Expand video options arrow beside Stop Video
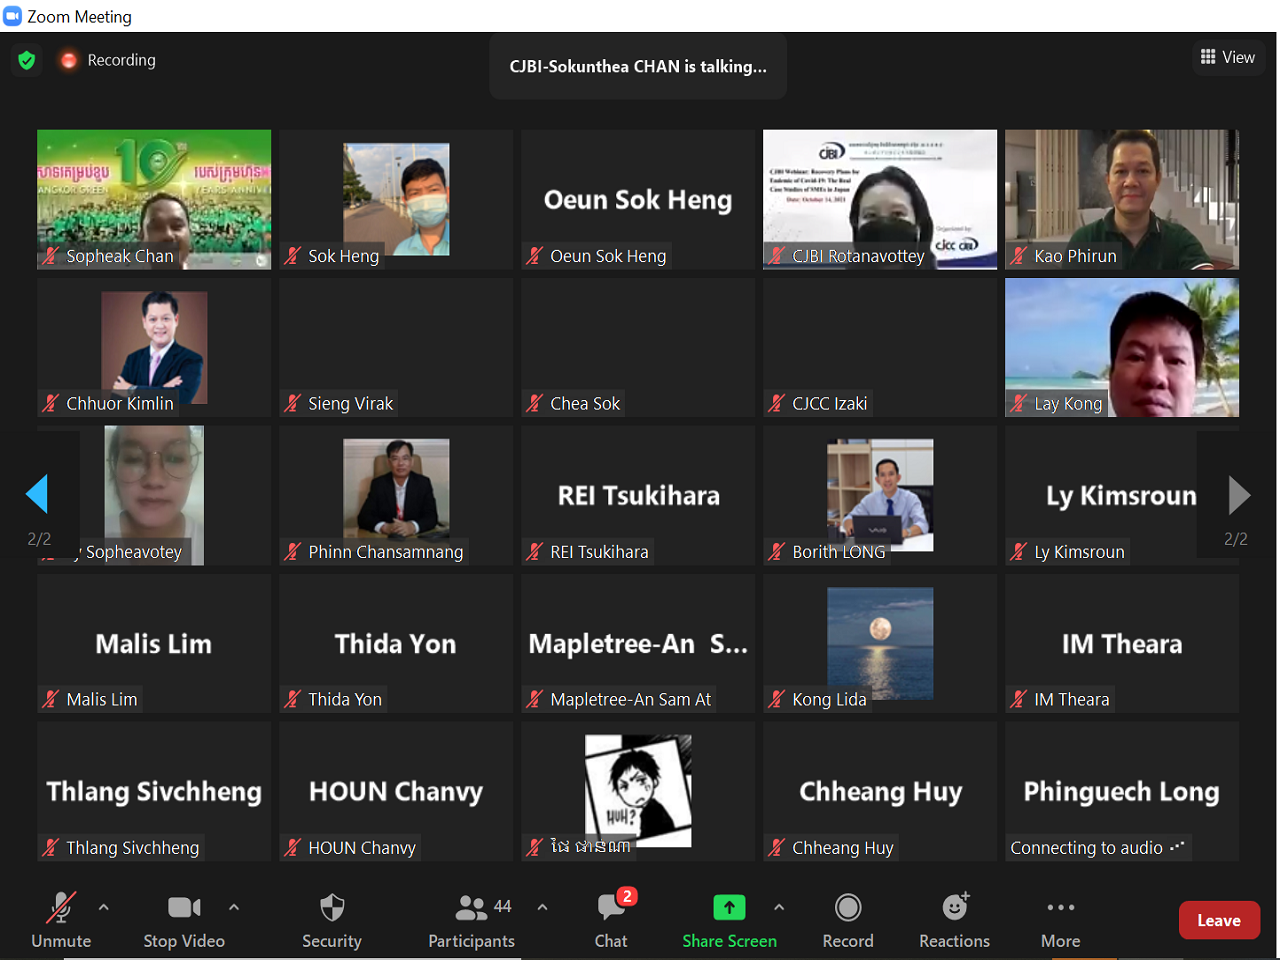The image size is (1280, 960). point(234,907)
